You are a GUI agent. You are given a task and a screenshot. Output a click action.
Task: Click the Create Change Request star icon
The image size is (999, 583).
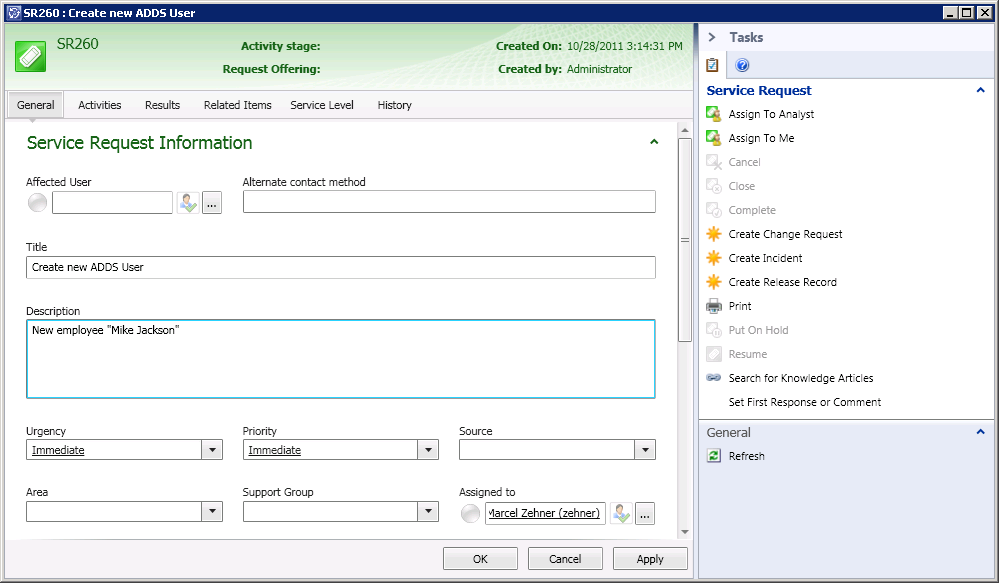pyautogui.click(x=714, y=234)
